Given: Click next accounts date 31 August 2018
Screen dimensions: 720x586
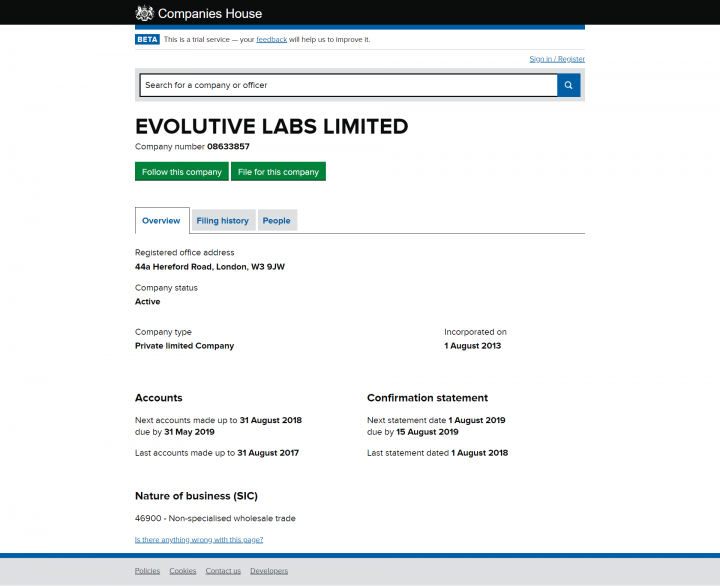Looking at the screenshot, I should pyautogui.click(x=270, y=420).
